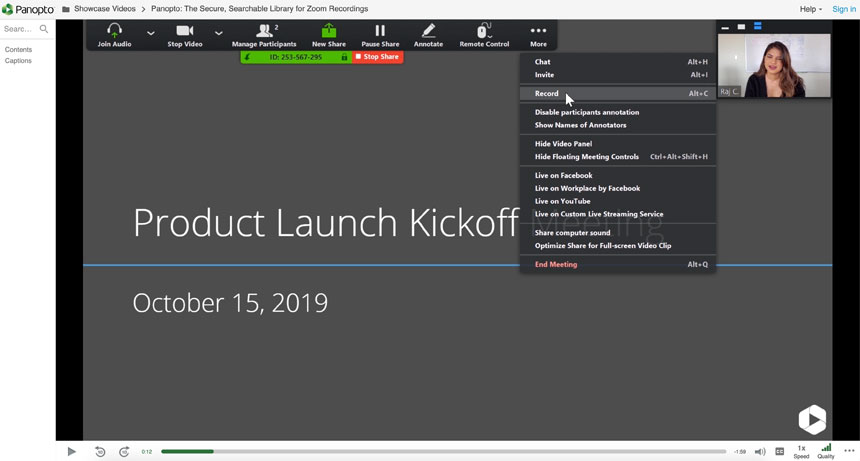
Task: Pause the screen share
Action: (380, 35)
